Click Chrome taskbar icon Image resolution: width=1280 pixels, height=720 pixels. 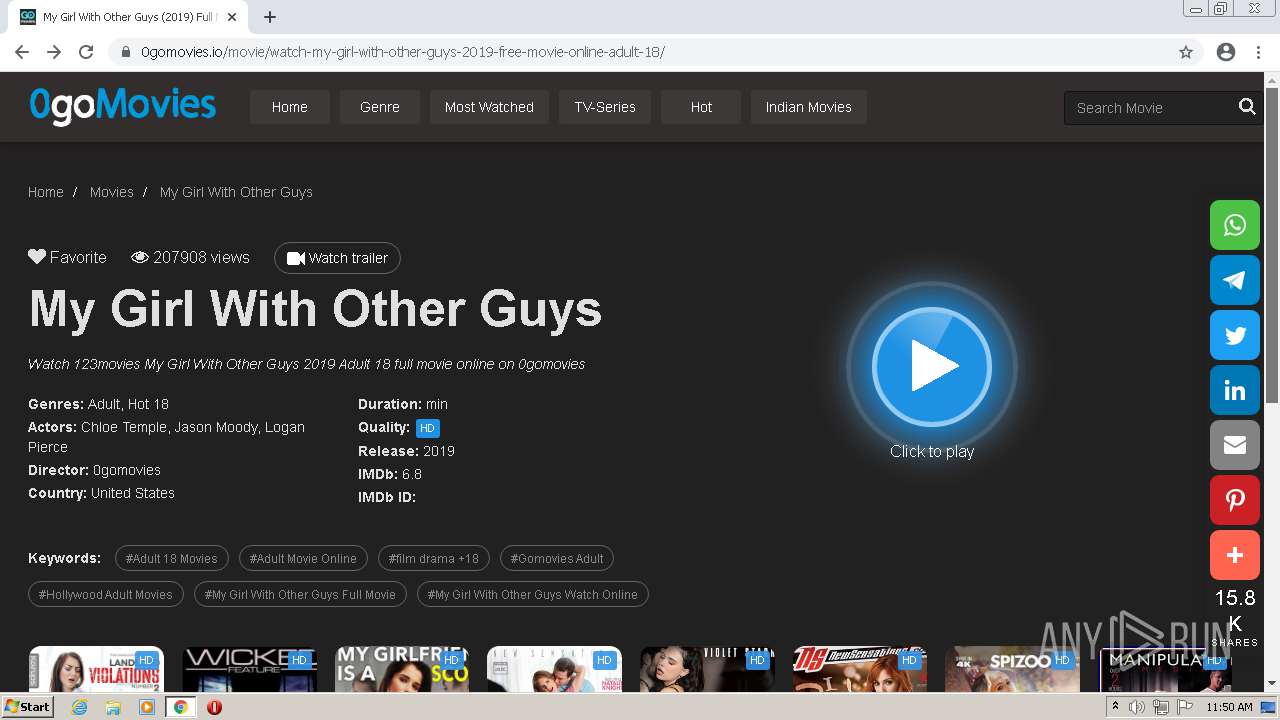[x=180, y=707]
